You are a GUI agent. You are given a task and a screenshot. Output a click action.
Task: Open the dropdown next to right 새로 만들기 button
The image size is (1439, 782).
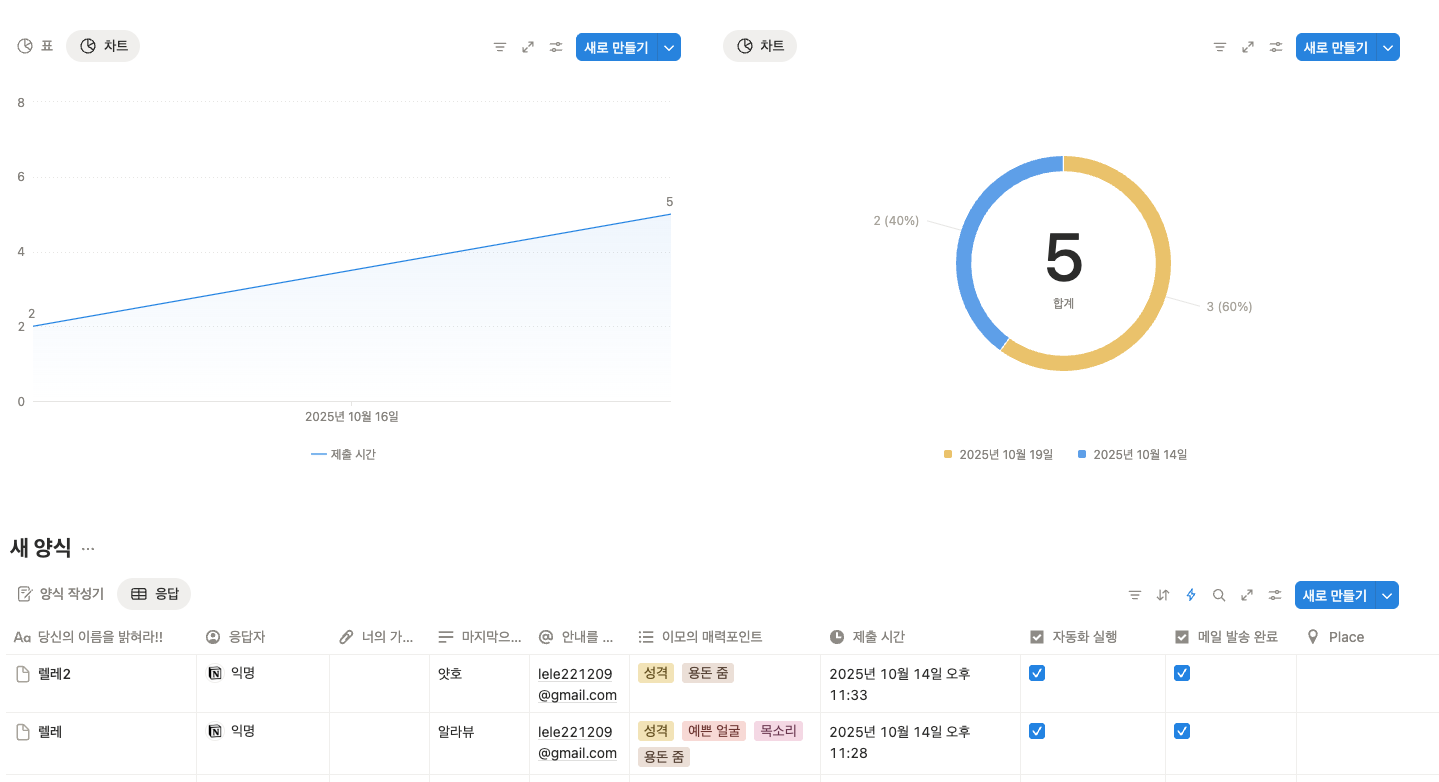(1387, 46)
